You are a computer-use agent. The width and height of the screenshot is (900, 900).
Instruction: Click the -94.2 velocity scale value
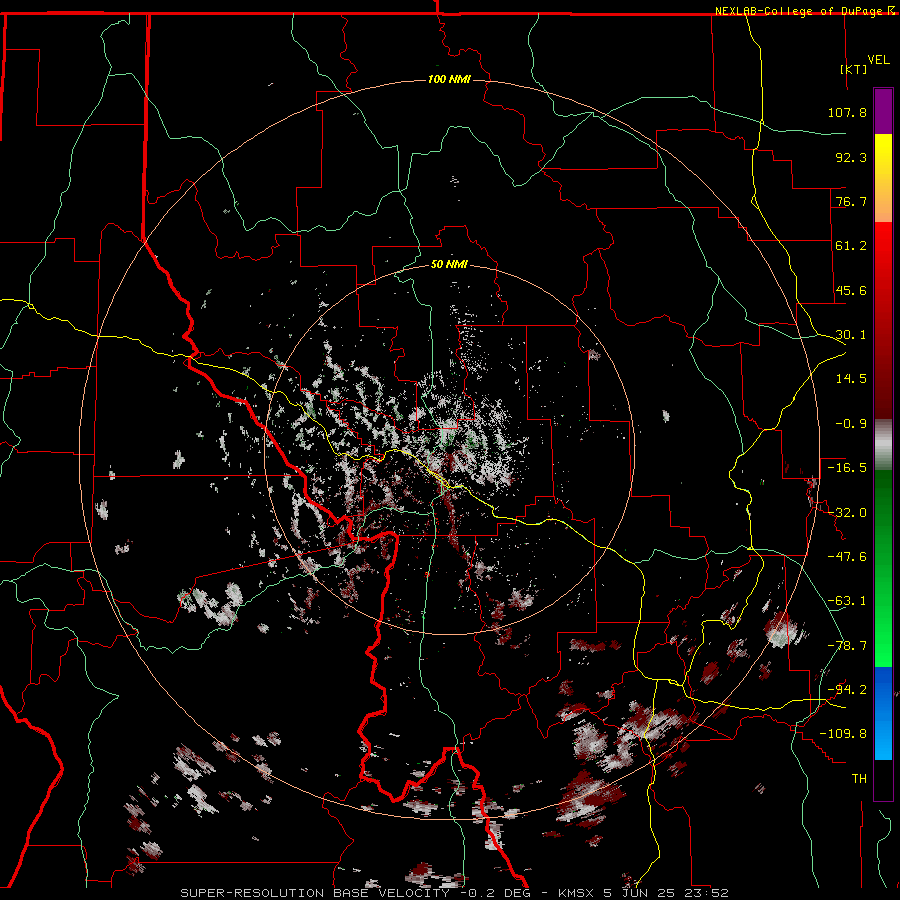tap(847, 690)
